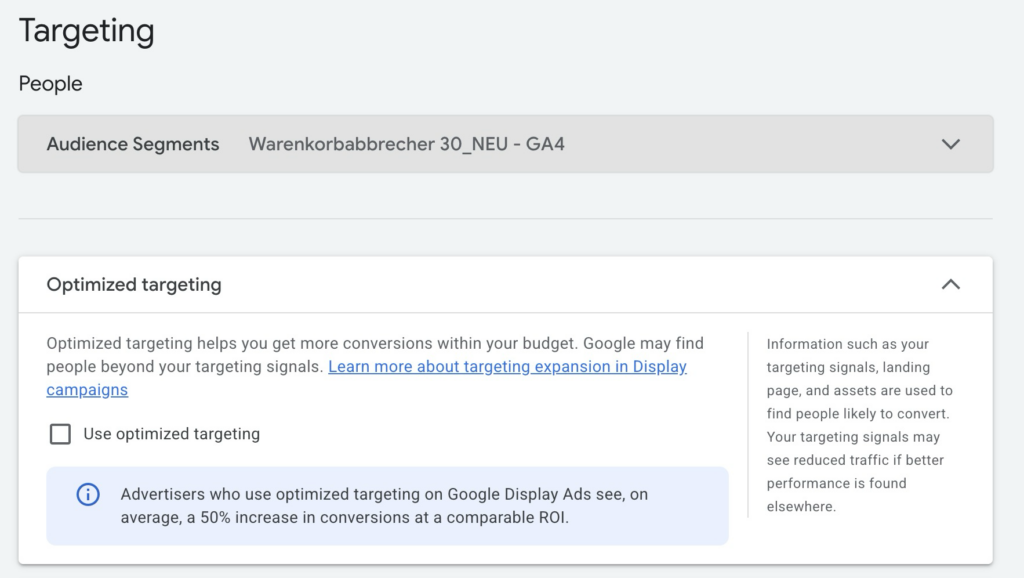Viewport: 1024px width, 578px height.
Task: Click the 'Use optimized targeting' label text
Action: click(171, 434)
